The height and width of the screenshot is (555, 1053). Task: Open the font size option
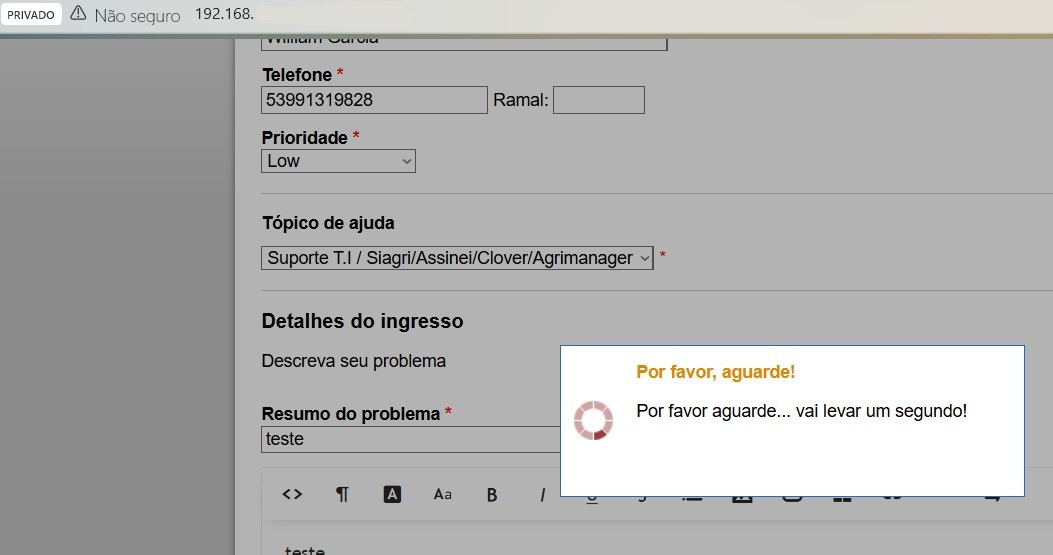click(x=442, y=494)
